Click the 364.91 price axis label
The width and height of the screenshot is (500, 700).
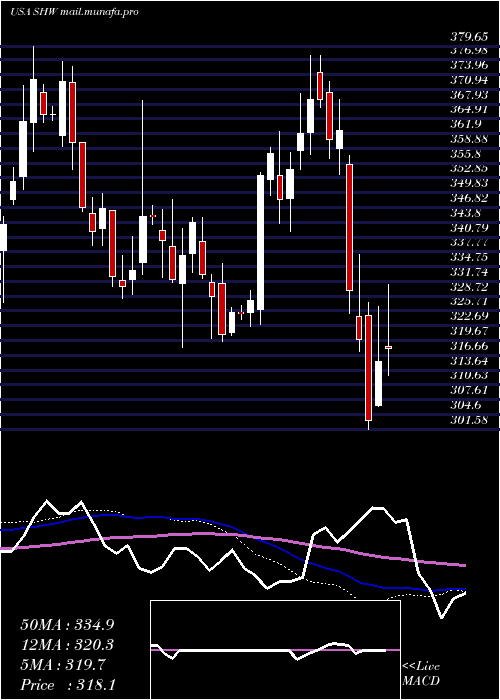point(468,109)
